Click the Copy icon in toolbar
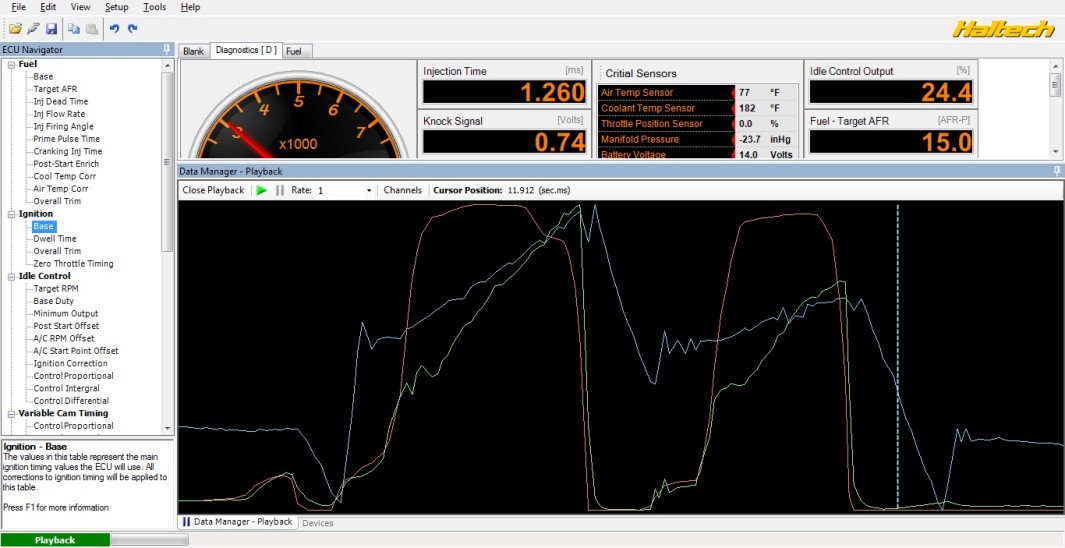Screen dimensions: 1065x548 pos(76,29)
